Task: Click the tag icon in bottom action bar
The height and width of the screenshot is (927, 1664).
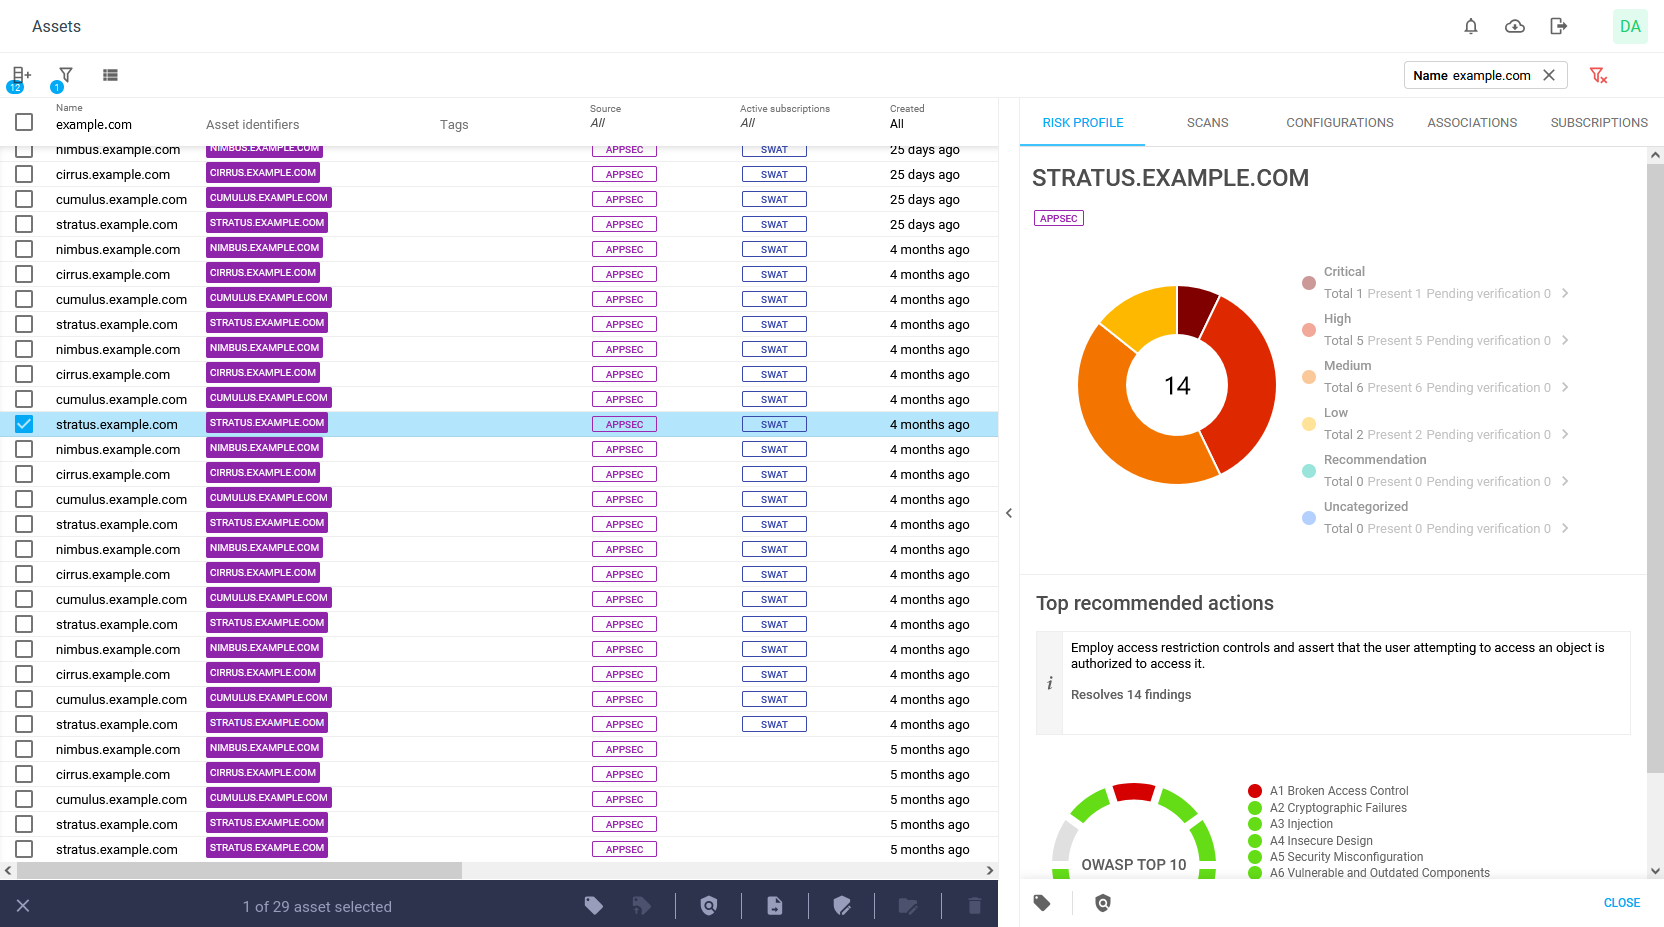Action: 594,906
